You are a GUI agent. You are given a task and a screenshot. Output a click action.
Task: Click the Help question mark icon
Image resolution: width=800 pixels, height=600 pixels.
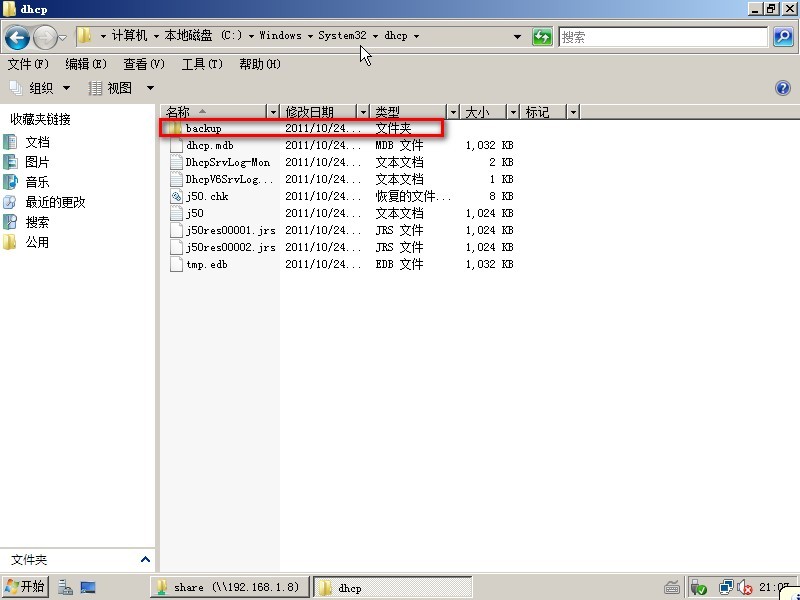(x=783, y=88)
